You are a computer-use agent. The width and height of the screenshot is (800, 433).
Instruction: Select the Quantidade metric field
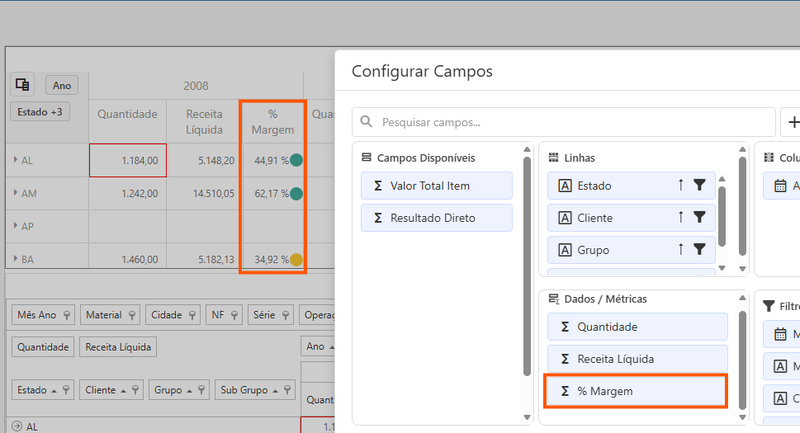[x=637, y=327]
